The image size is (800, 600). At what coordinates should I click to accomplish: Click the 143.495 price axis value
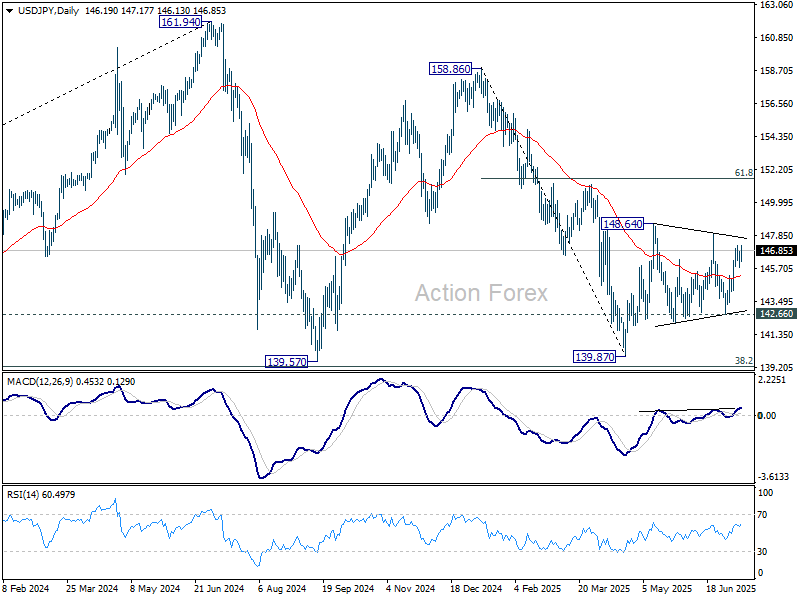[x=776, y=302]
